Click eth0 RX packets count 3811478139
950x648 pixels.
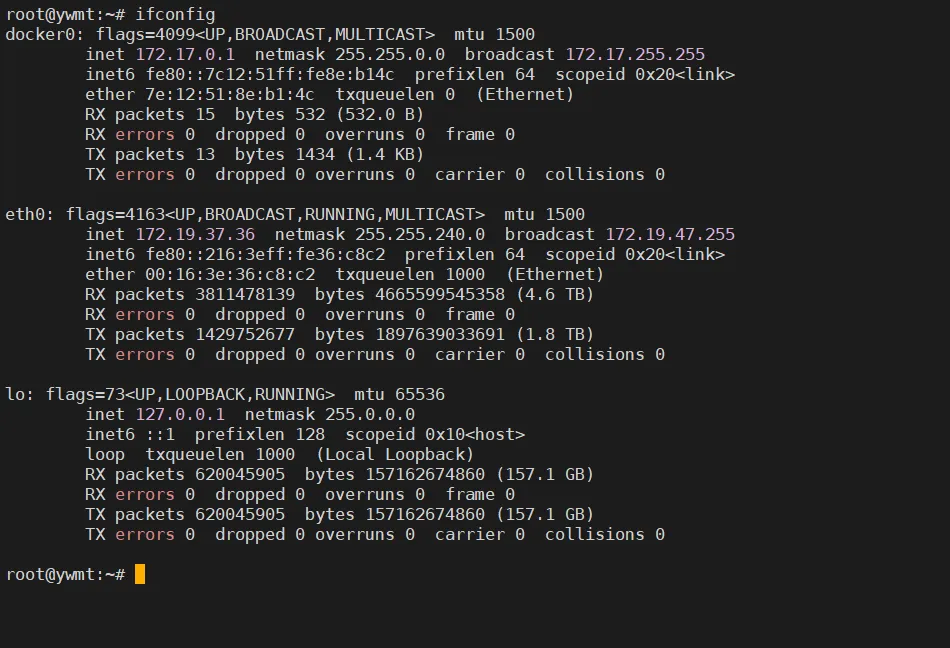pyautogui.click(x=245, y=294)
